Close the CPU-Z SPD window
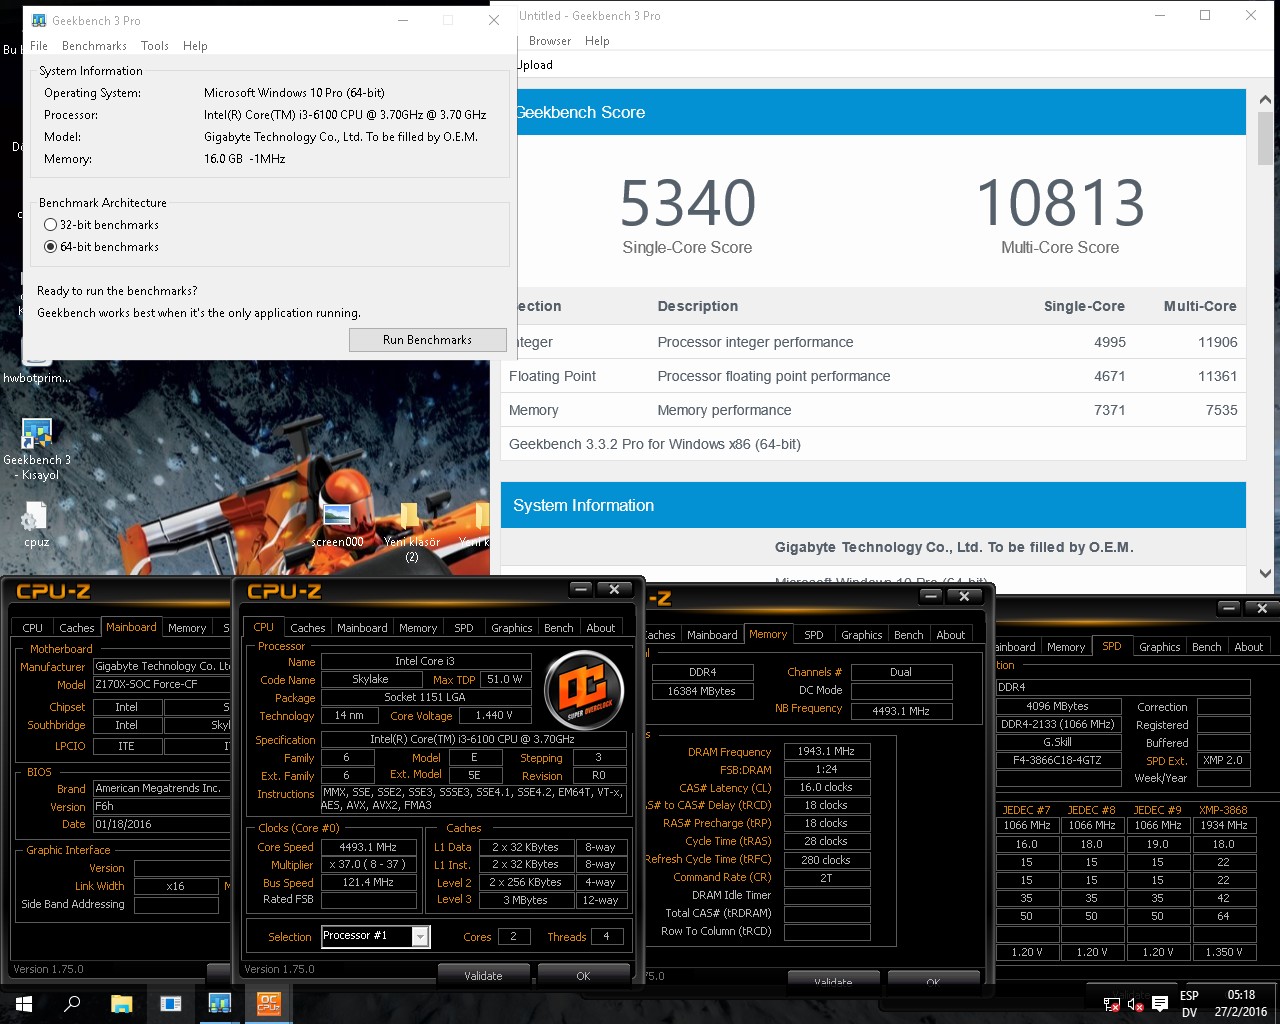The height and width of the screenshot is (1024, 1280). tap(1262, 608)
